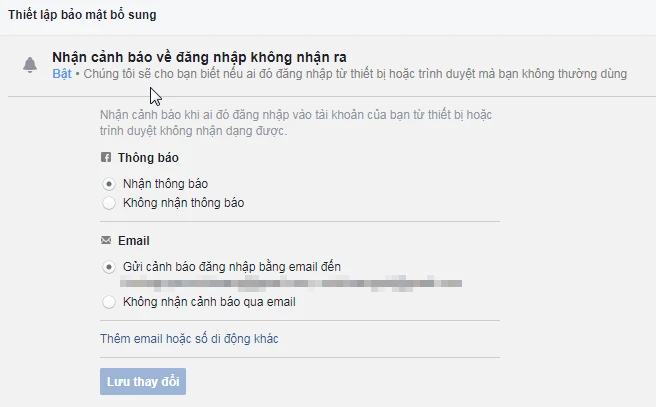Click the bell alert icon
Screen dimensions: 656x407
[x=30, y=65]
